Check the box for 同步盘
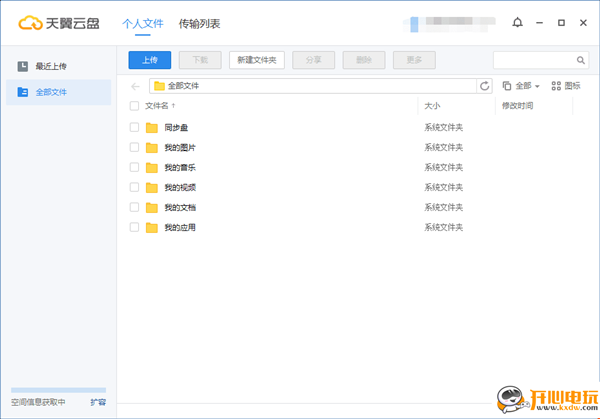 [x=134, y=127]
